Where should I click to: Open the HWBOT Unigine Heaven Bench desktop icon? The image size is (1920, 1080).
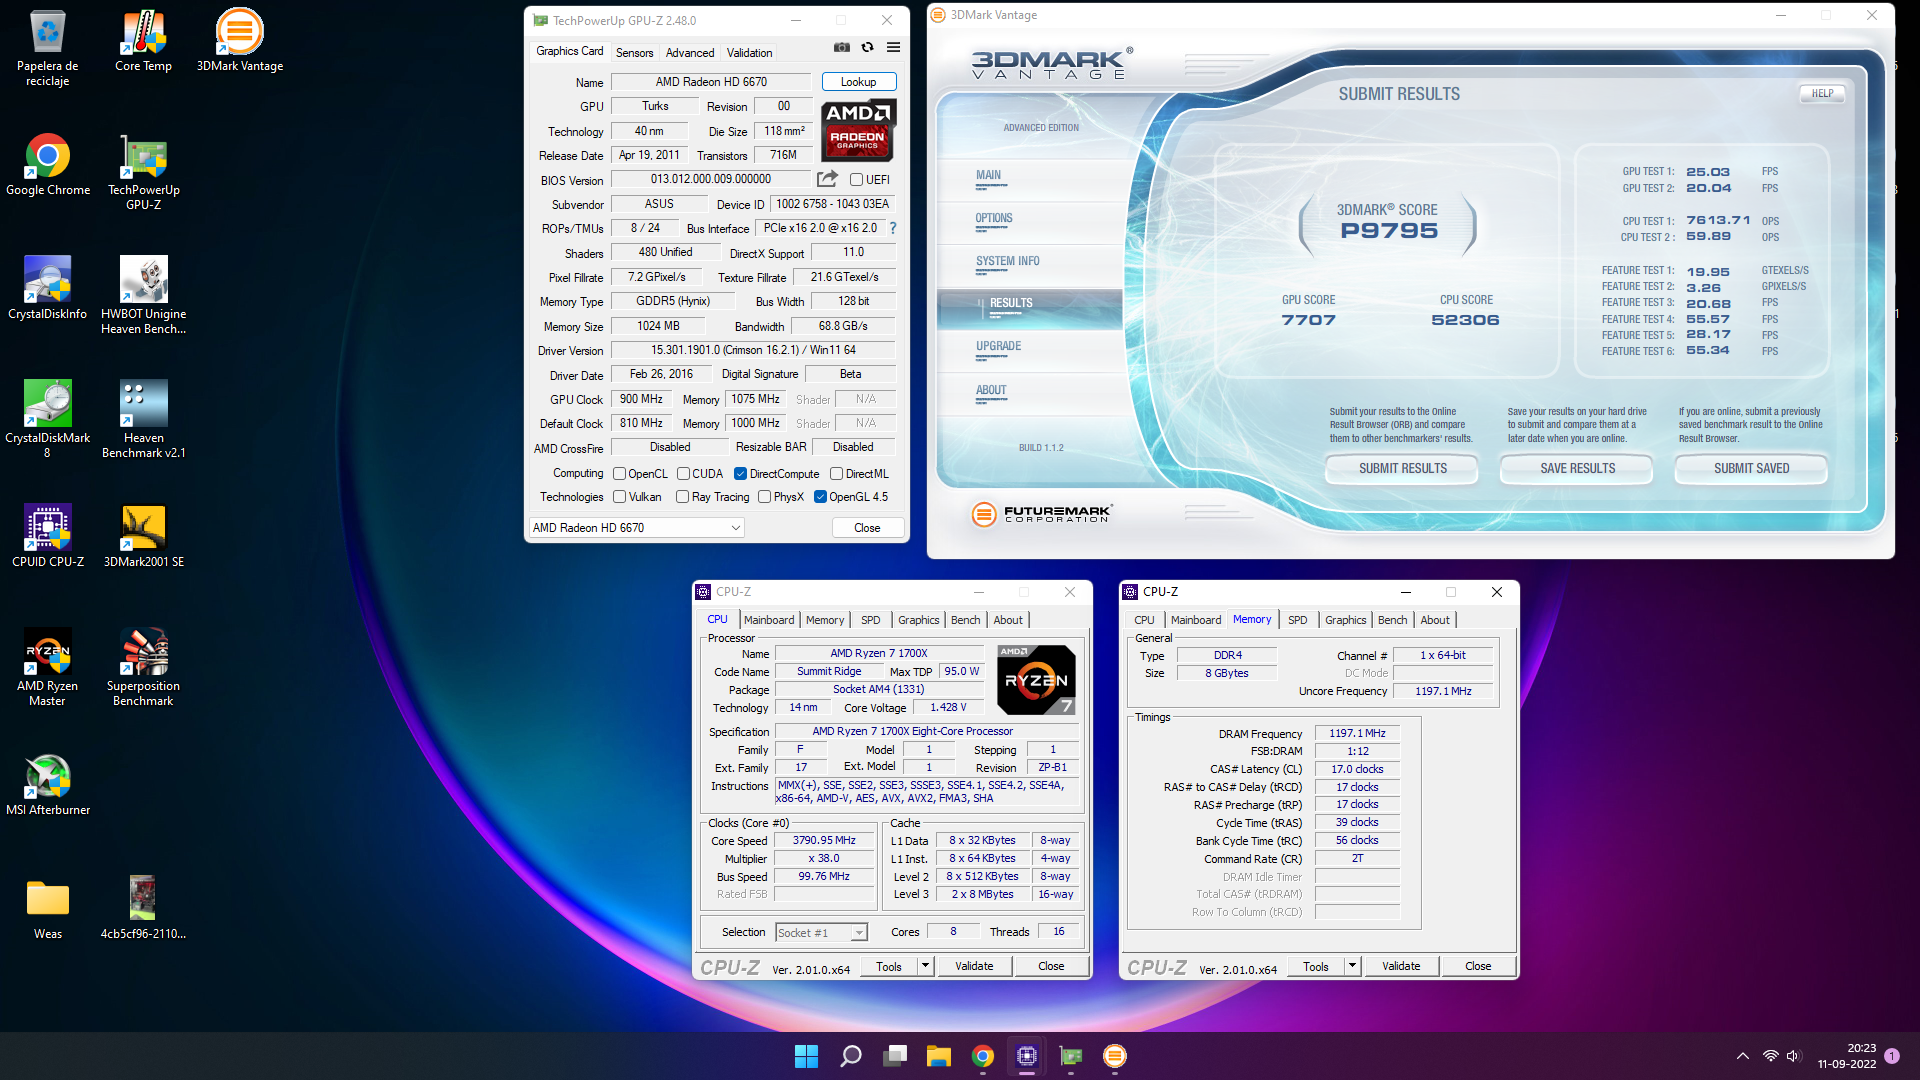point(143,296)
